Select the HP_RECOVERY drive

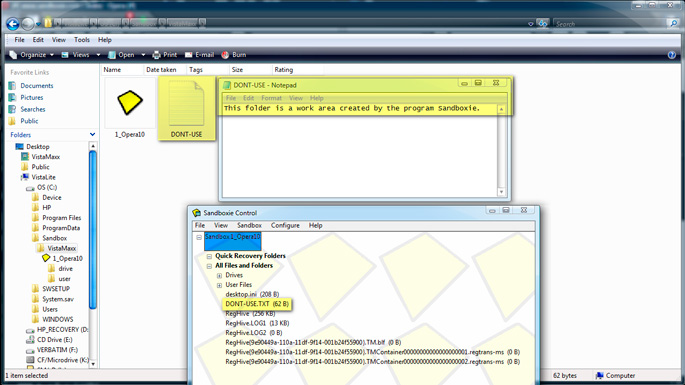pos(62,330)
